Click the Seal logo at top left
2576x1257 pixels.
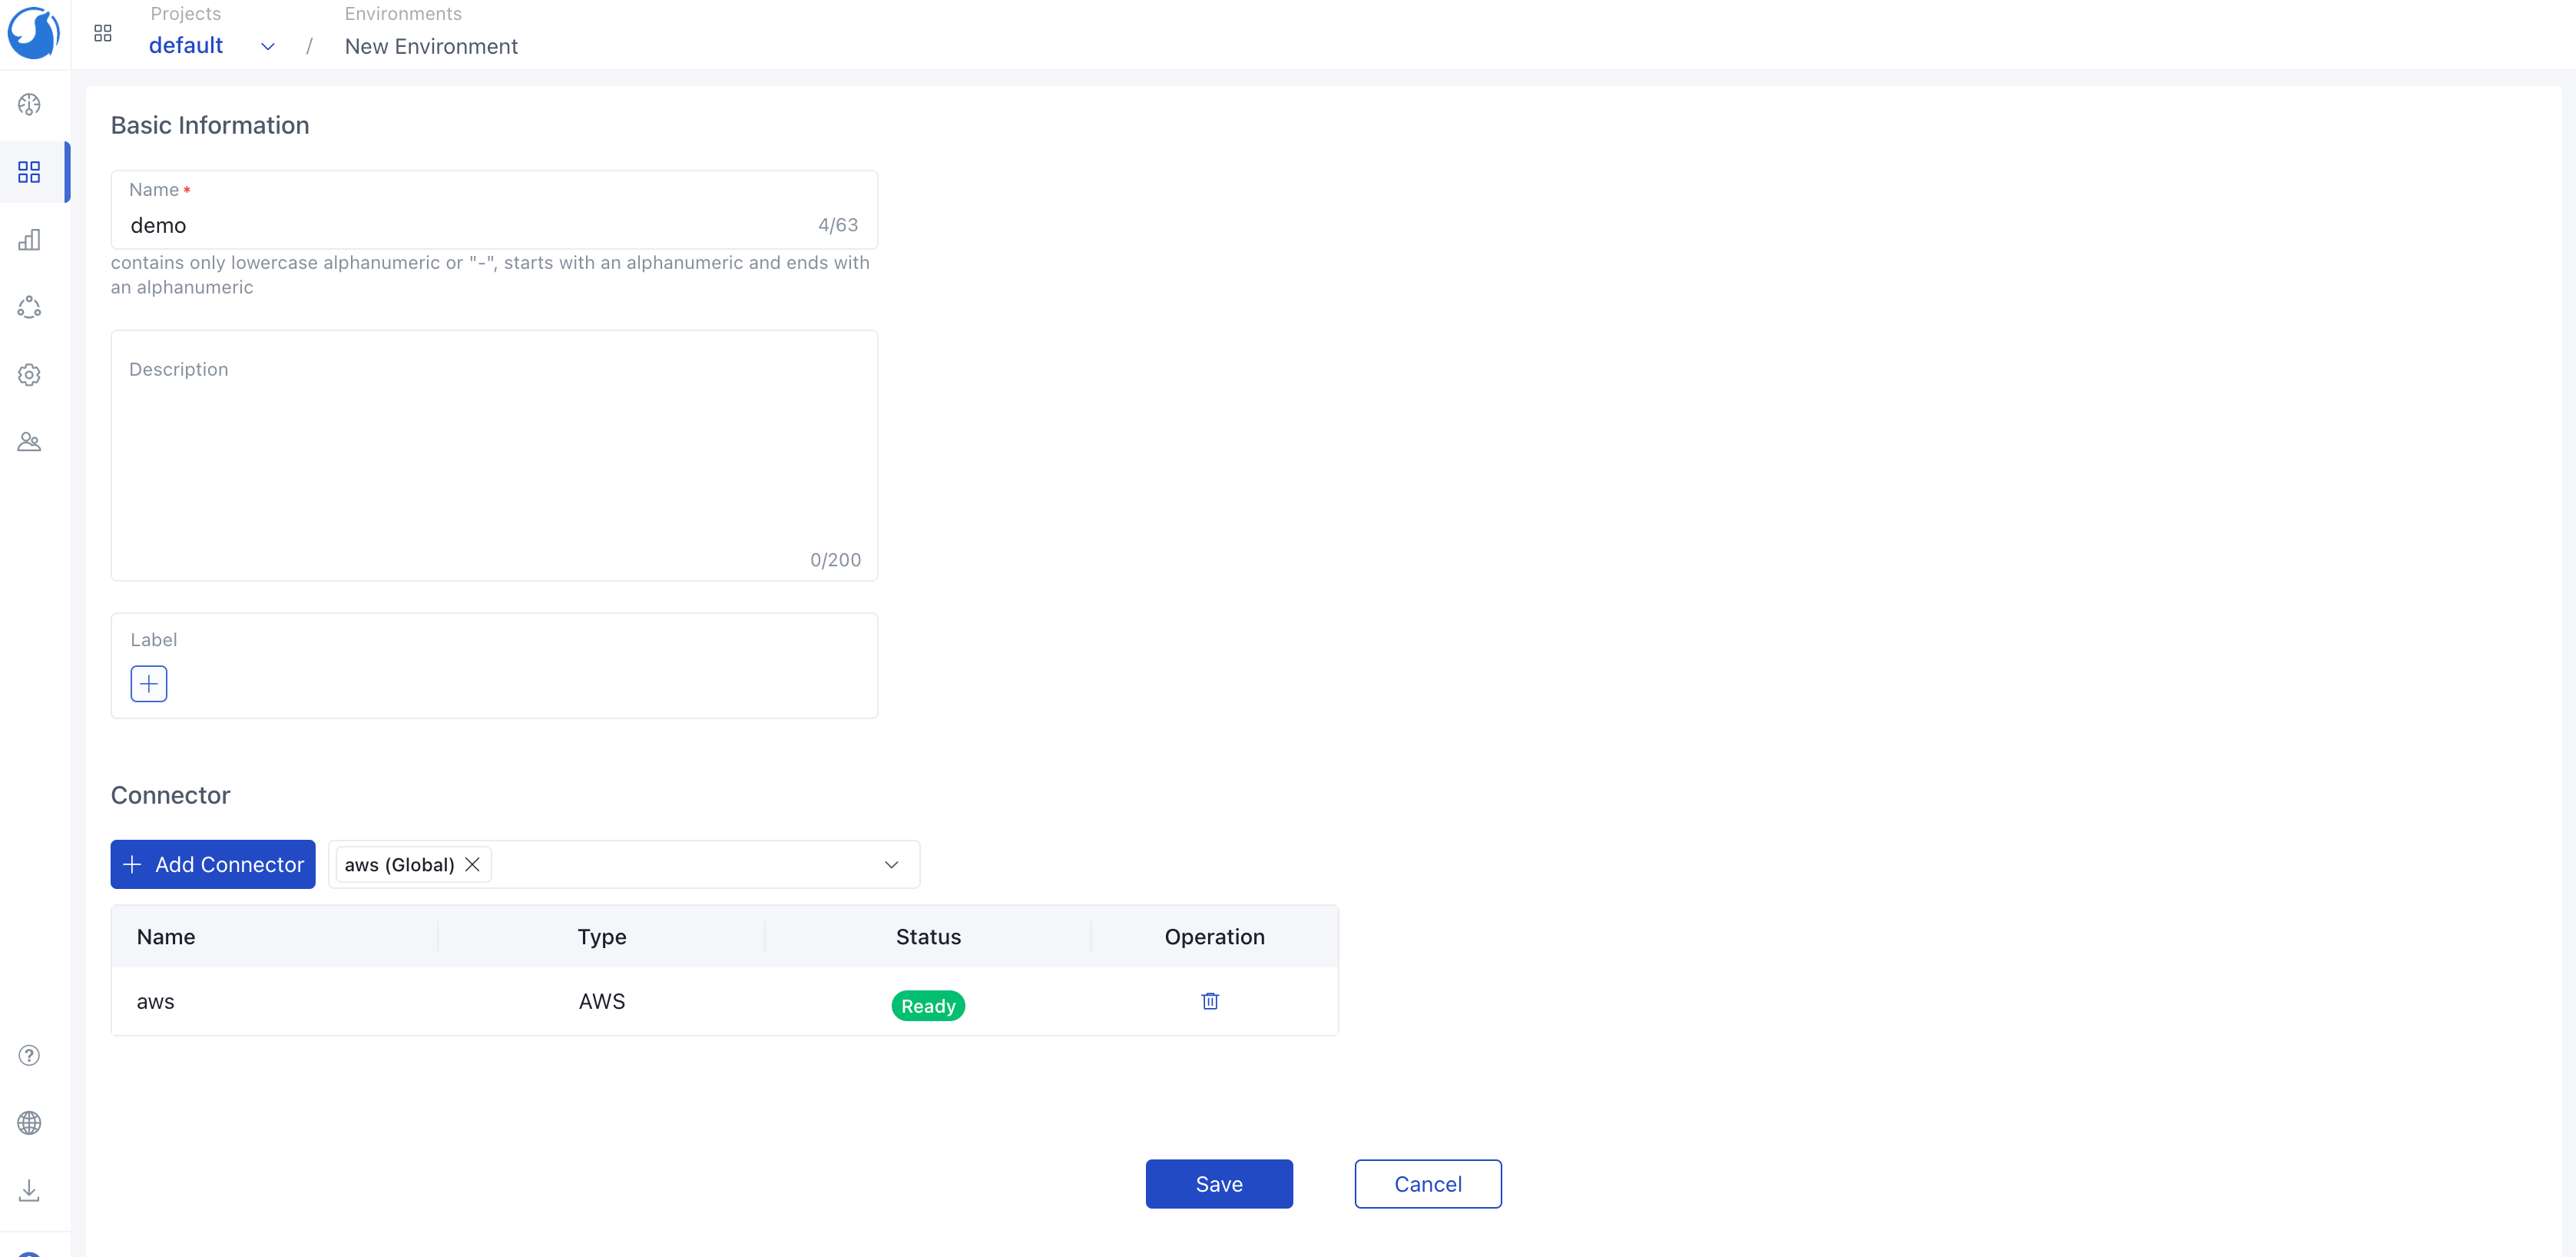[x=33, y=33]
